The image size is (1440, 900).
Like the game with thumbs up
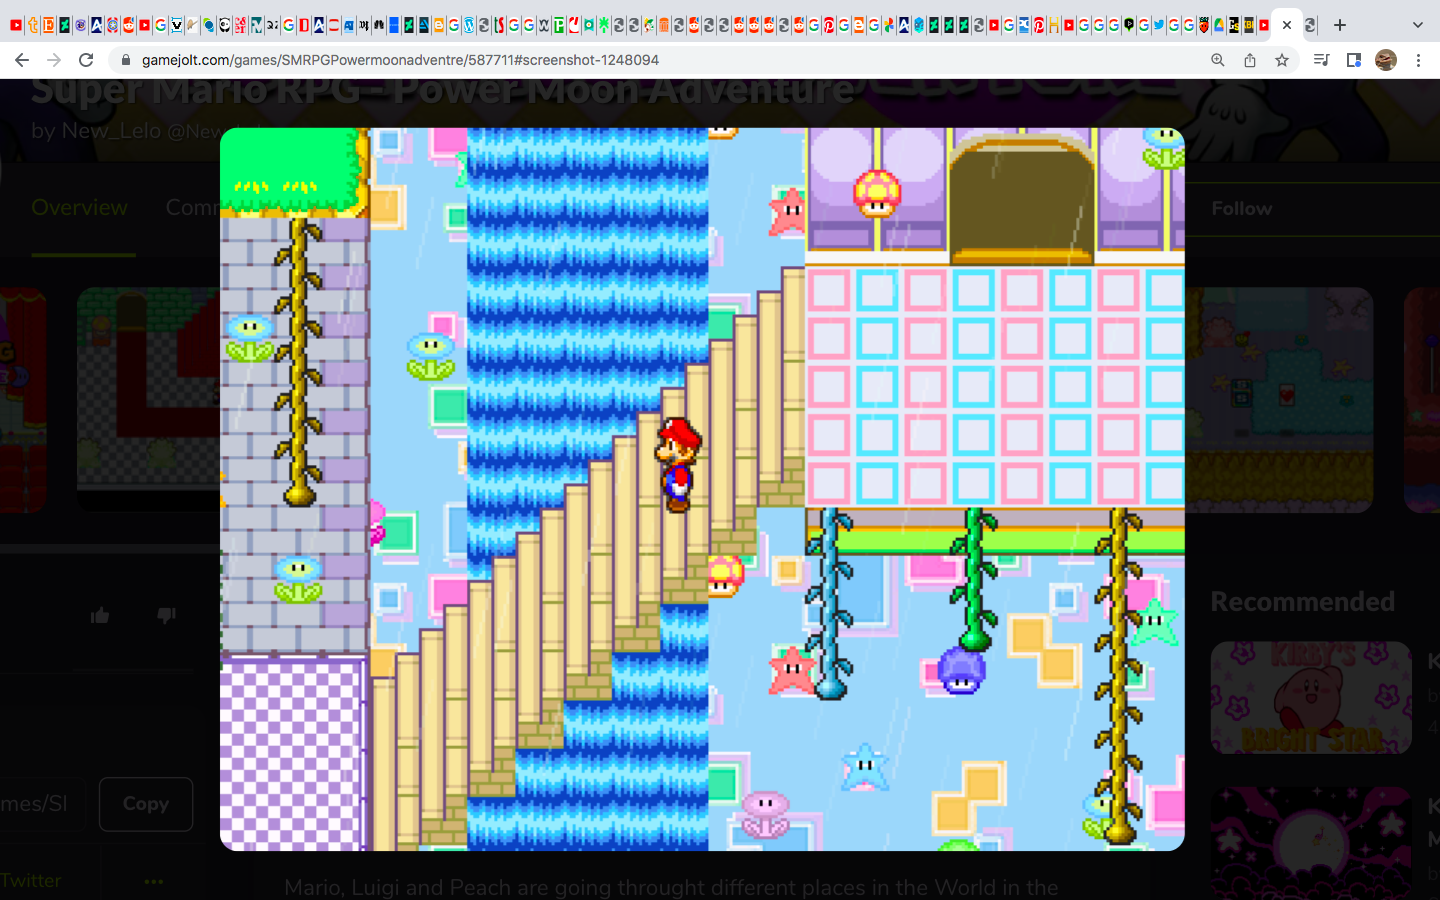pos(100,615)
